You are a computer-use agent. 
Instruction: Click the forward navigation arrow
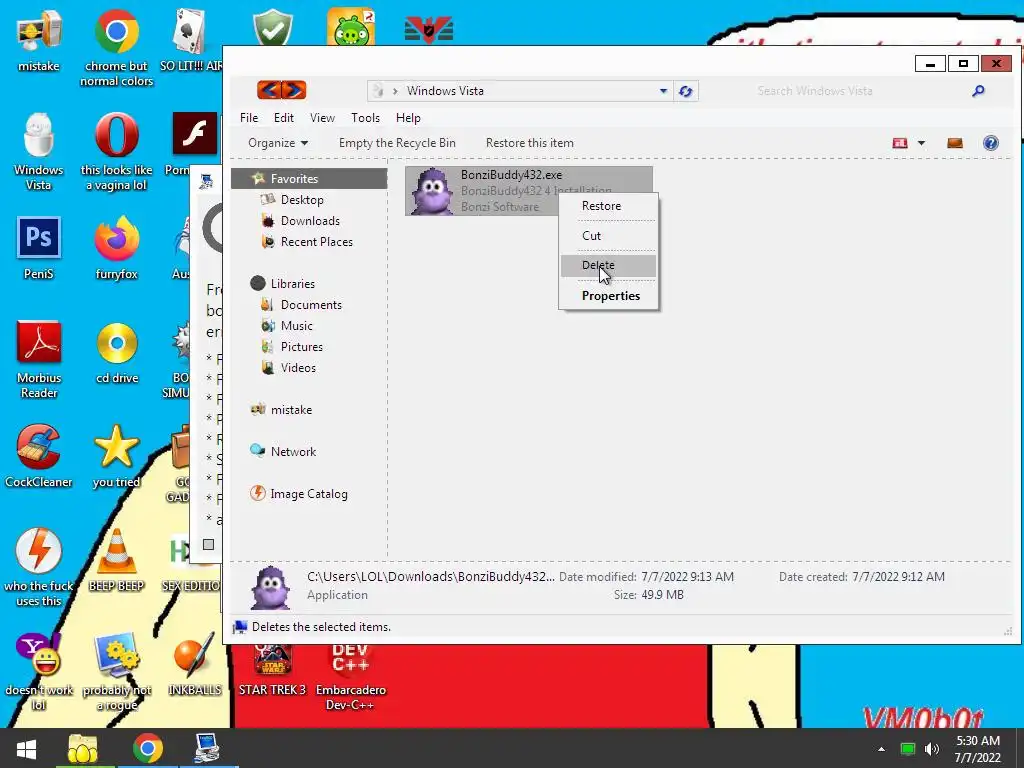tap(294, 89)
